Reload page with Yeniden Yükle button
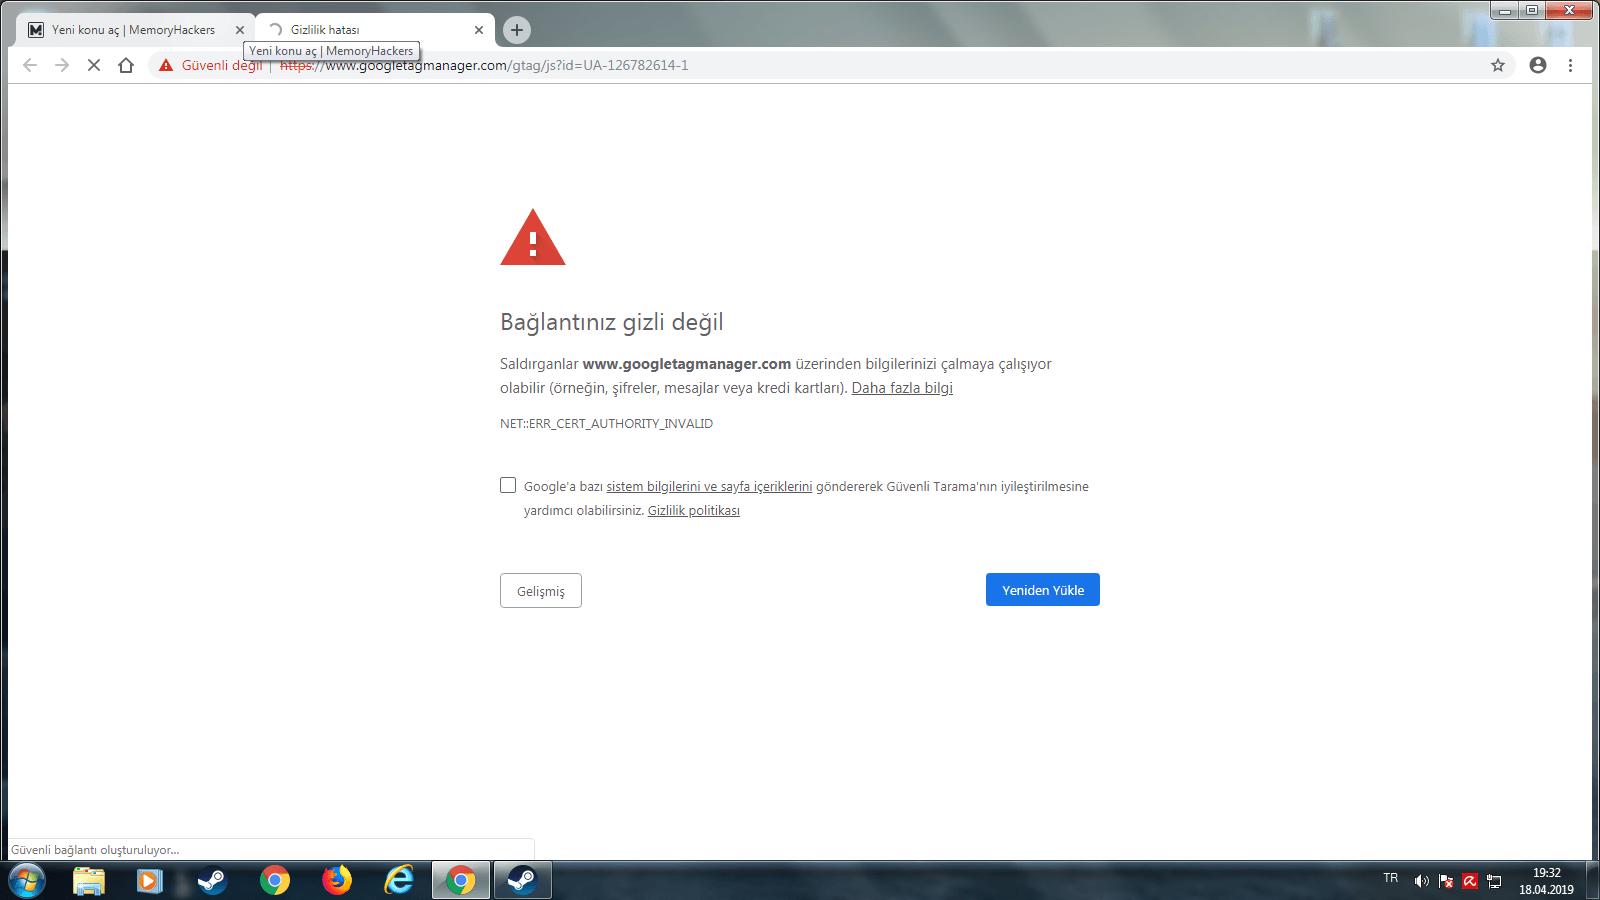 coord(1043,590)
